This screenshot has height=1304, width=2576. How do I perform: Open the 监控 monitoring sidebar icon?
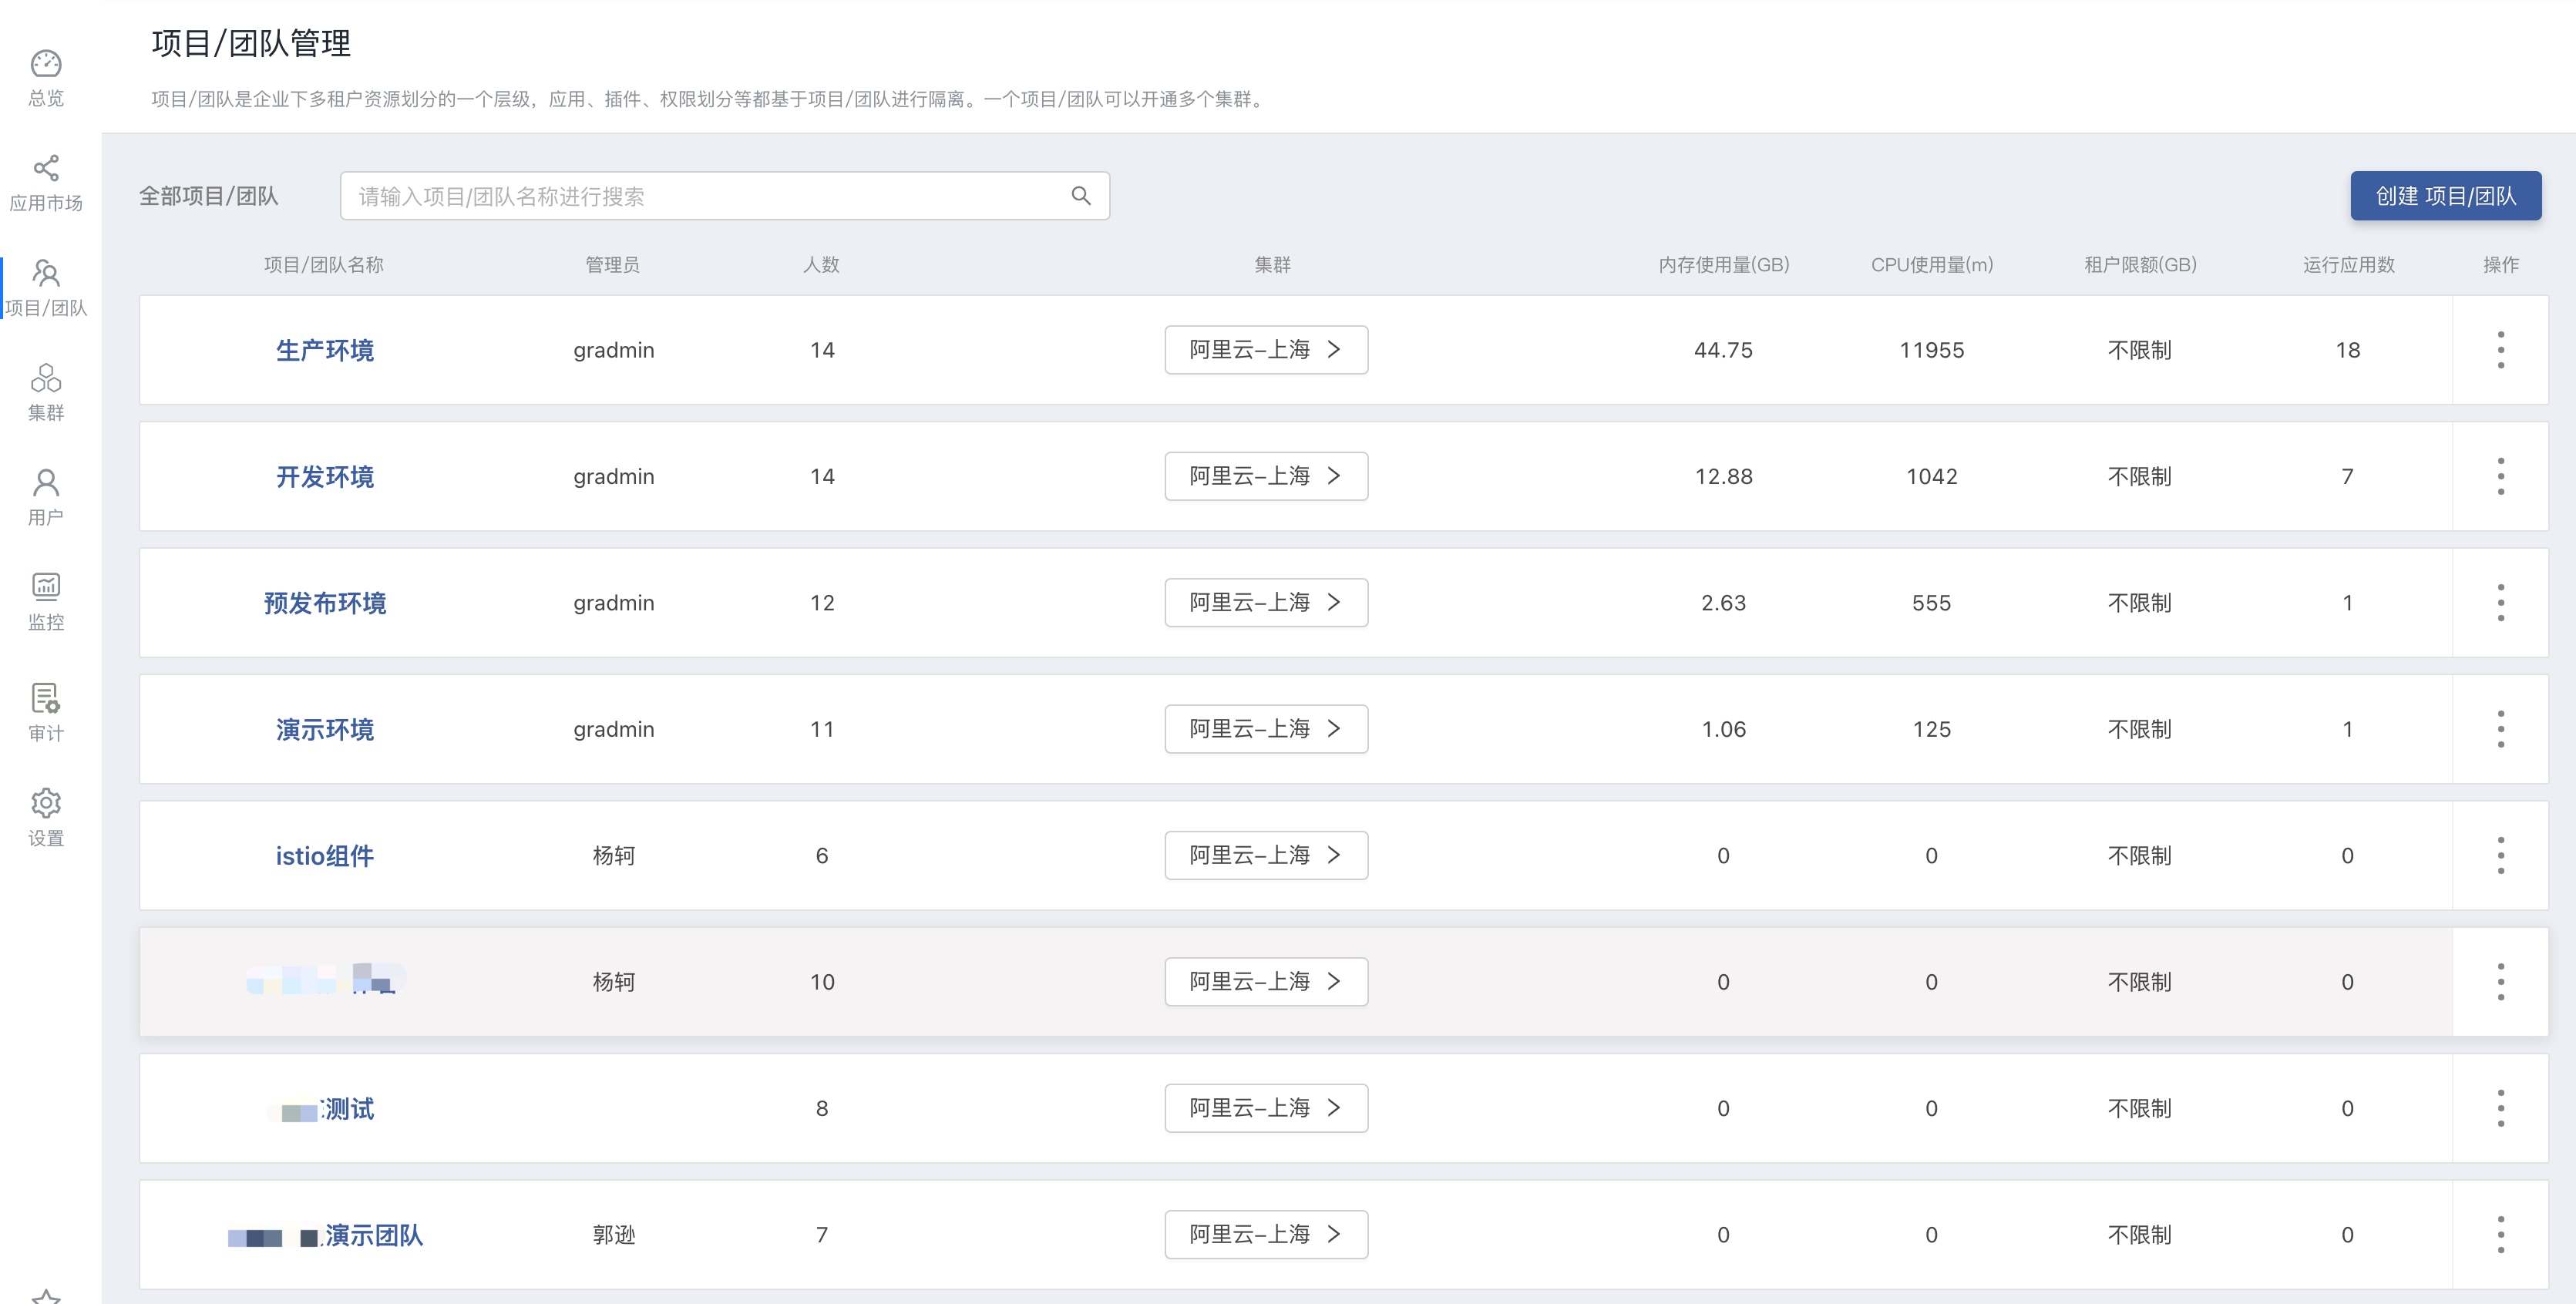coord(46,586)
